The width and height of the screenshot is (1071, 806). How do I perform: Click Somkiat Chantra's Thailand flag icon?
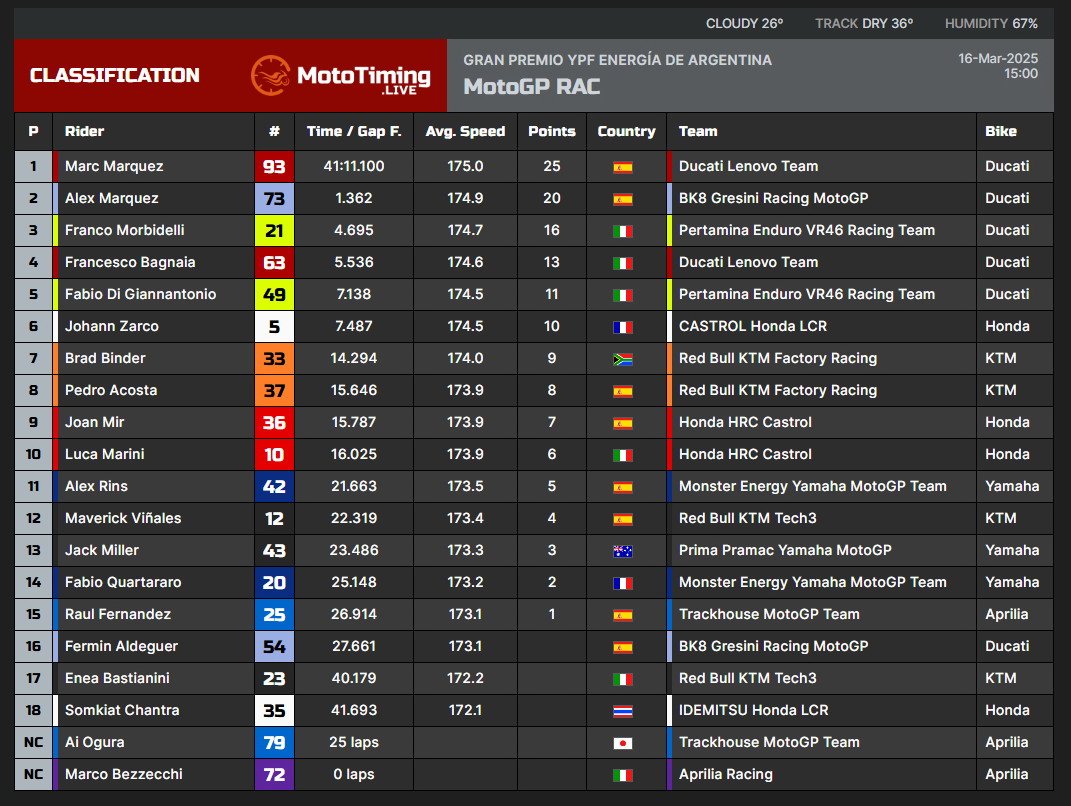pyautogui.click(x=622, y=711)
